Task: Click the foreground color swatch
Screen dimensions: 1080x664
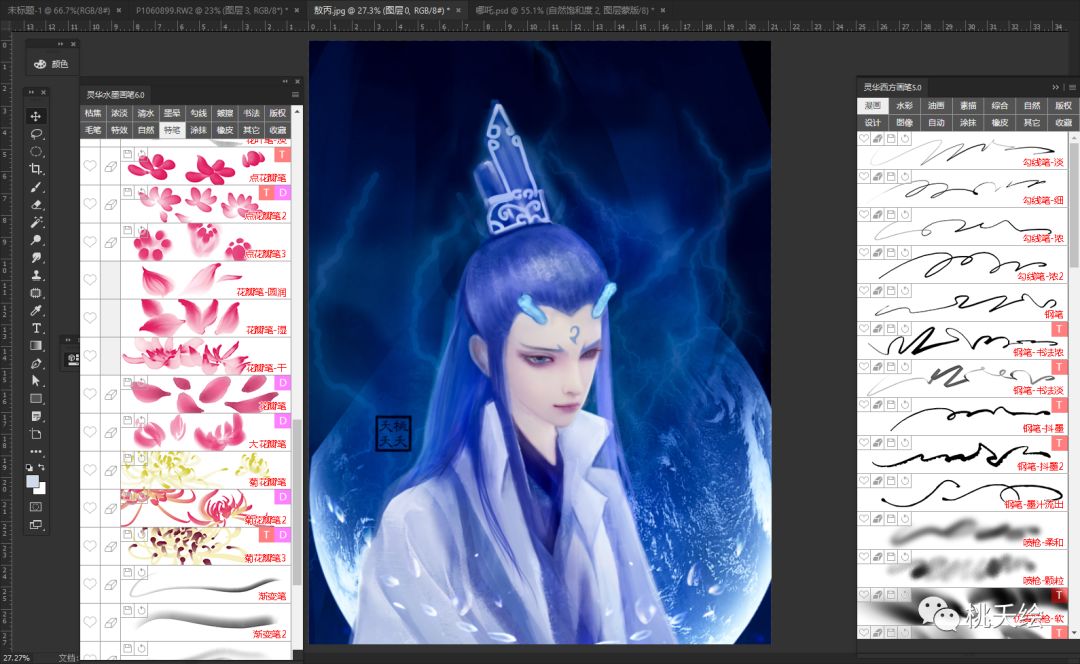Action: 32,481
